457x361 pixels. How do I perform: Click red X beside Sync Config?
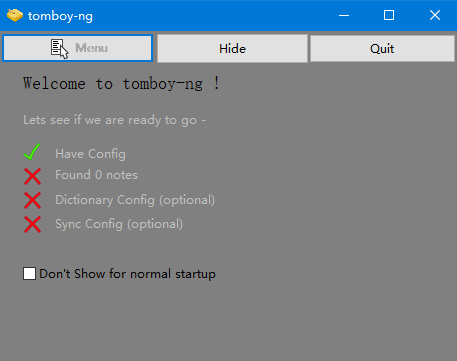coord(32,224)
